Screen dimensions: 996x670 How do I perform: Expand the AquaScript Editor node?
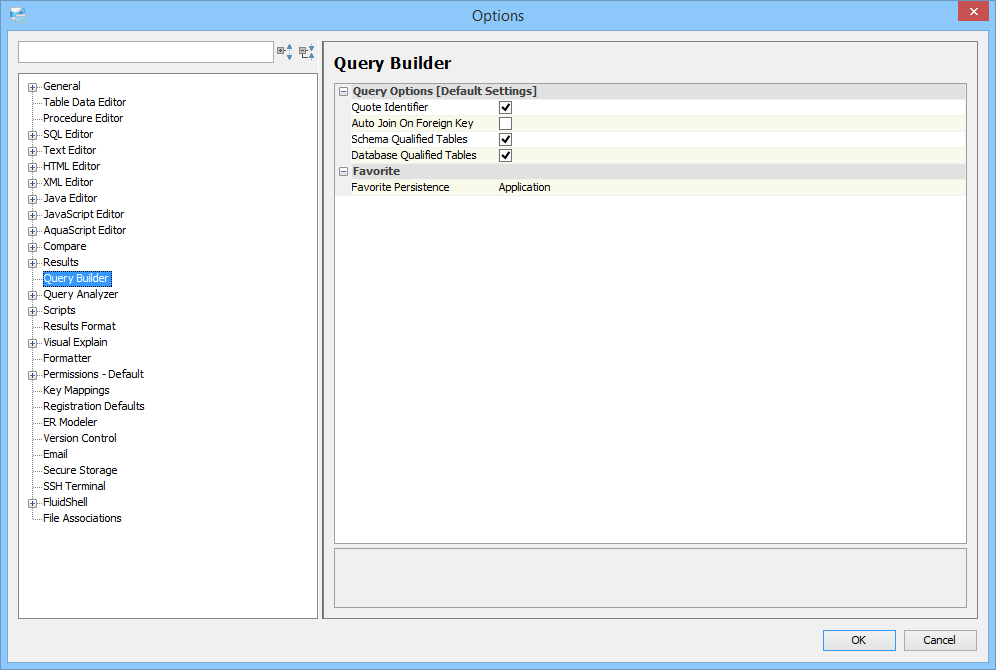pyautogui.click(x=32, y=231)
